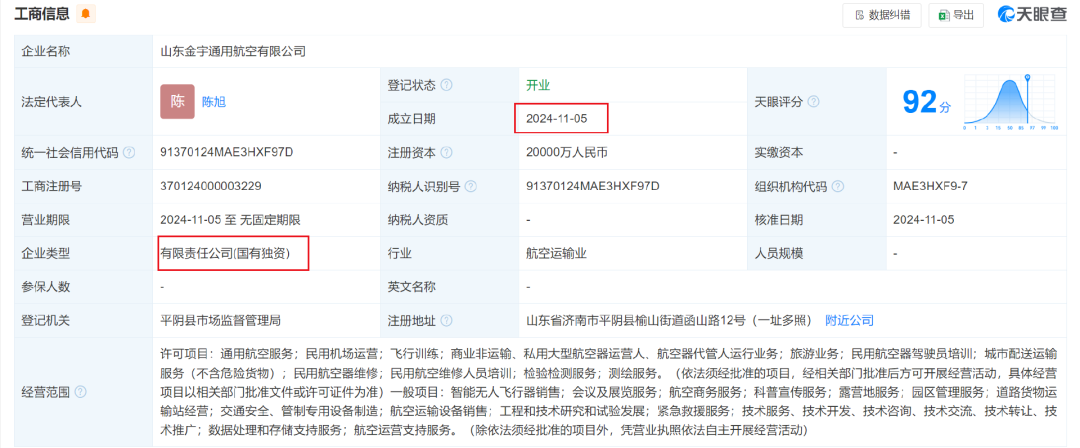1080x448 pixels.
Task: Click the red 陈 avatar thumbnail
Action: coord(177,102)
